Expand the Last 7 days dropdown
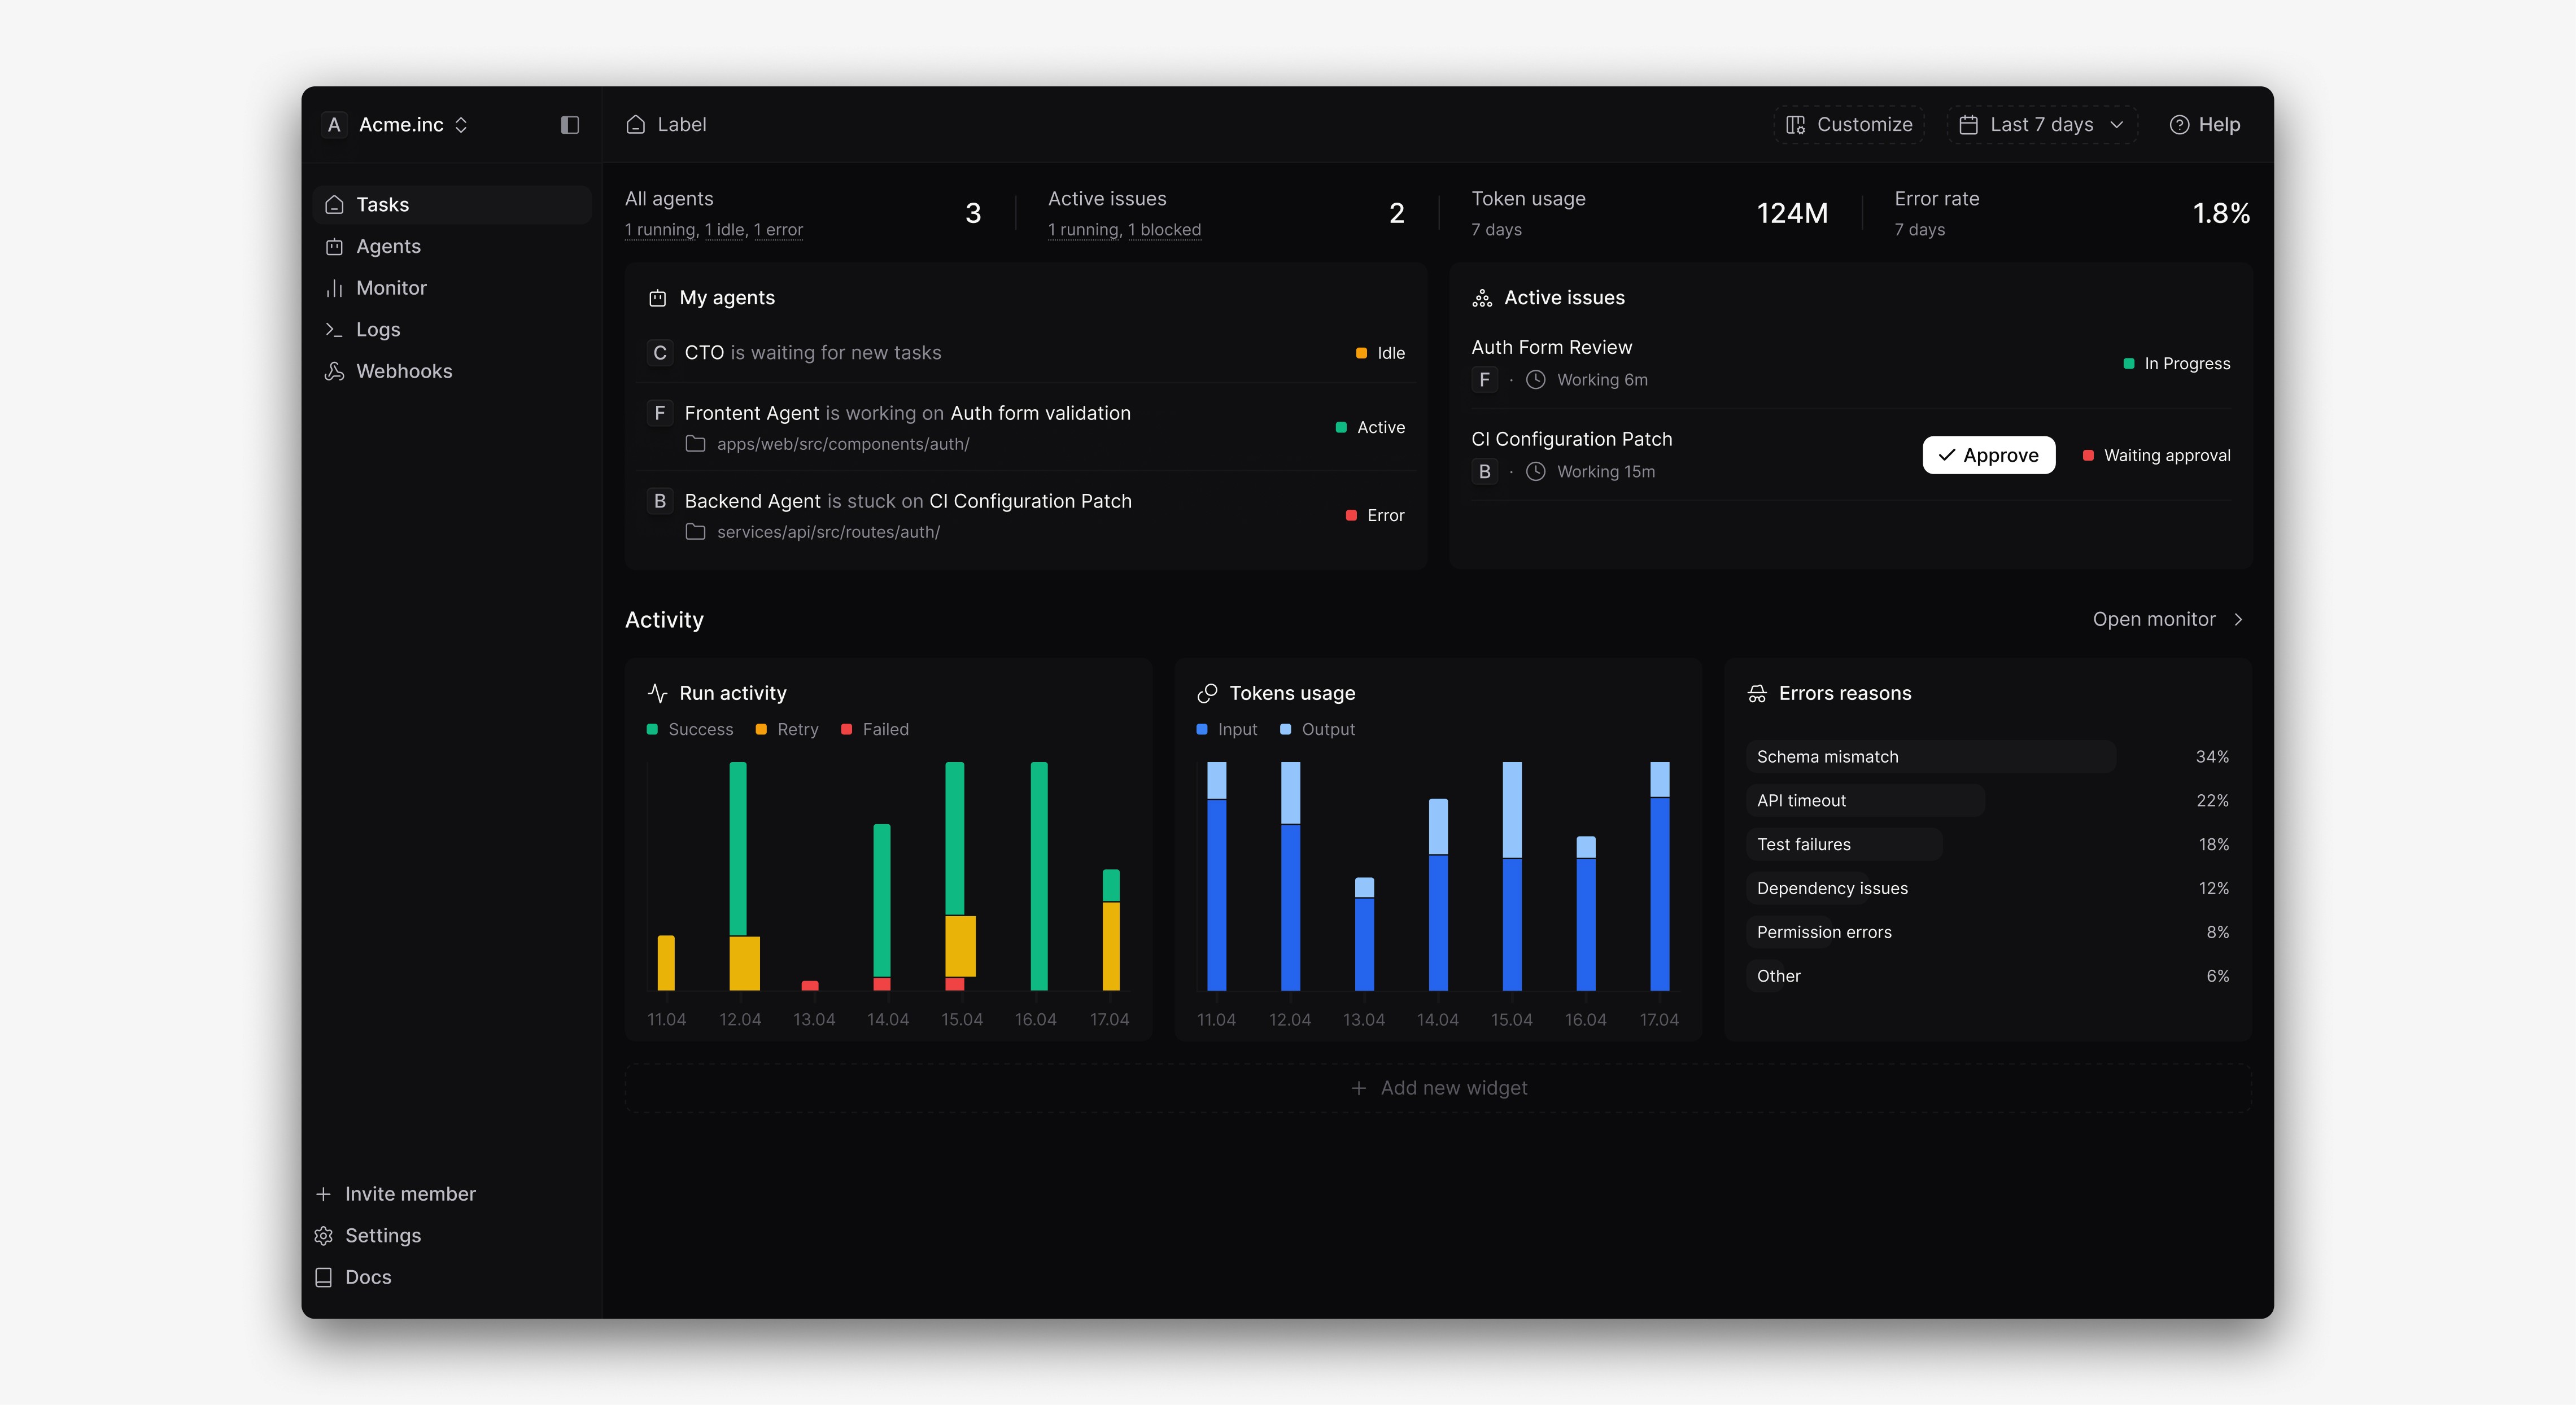 click(2041, 125)
